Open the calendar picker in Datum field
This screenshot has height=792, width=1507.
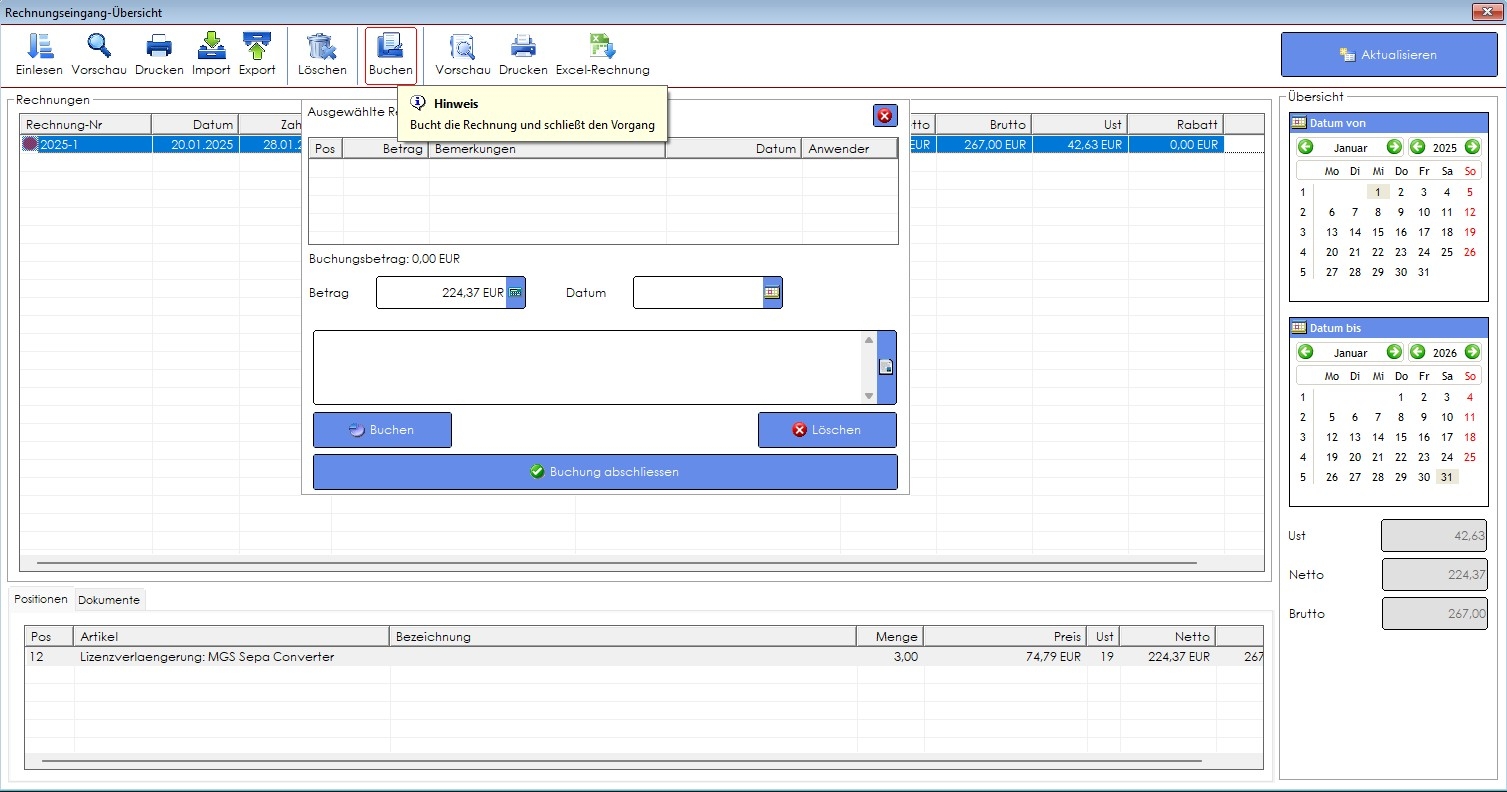tap(772, 293)
